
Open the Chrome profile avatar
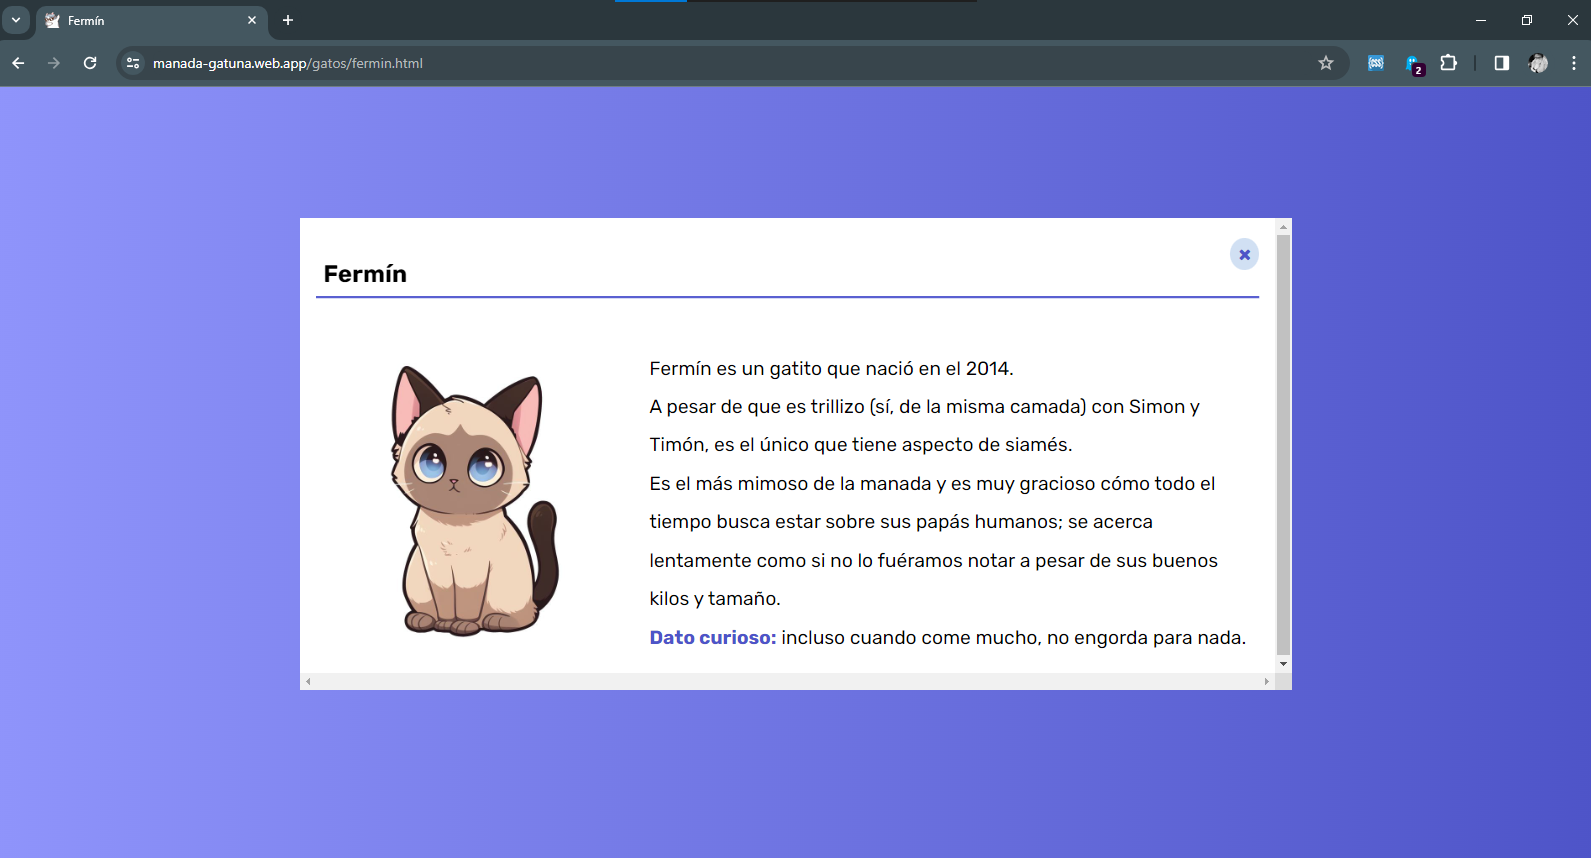(1538, 63)
